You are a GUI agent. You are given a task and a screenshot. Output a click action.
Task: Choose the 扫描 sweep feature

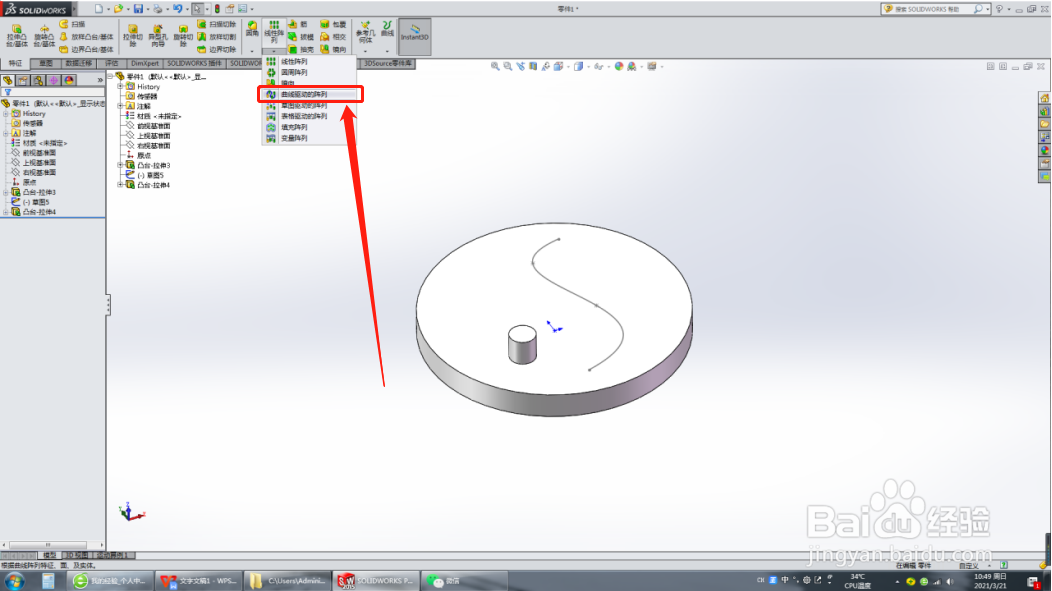tap(72, 24)
